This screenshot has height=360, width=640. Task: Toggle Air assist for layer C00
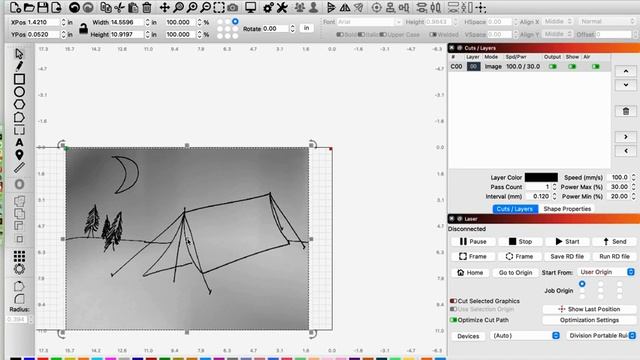click(596, 67)
